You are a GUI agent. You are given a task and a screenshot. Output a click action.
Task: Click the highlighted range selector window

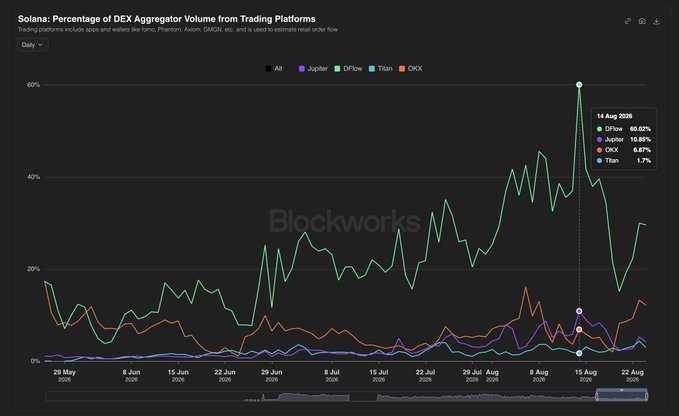(x=622, y=395)
